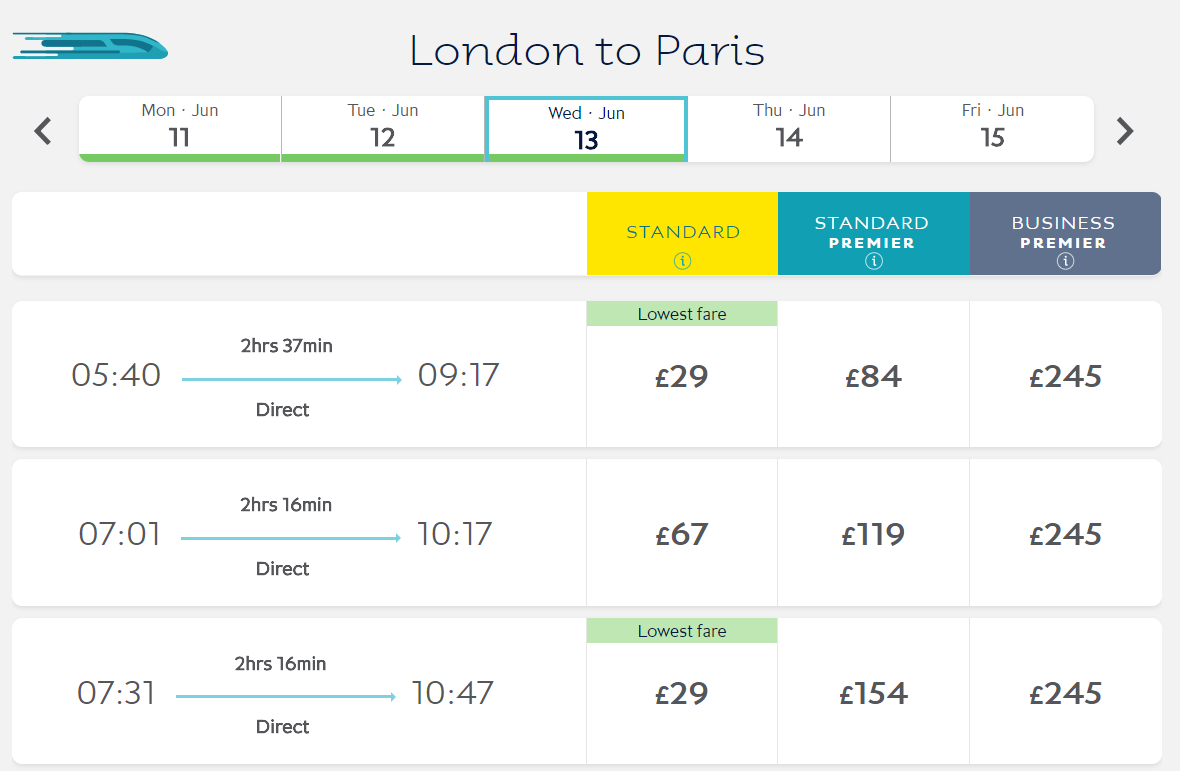Pick the £67 Standard fare for 07:01
1180x771 pixels.
[681, 534]
